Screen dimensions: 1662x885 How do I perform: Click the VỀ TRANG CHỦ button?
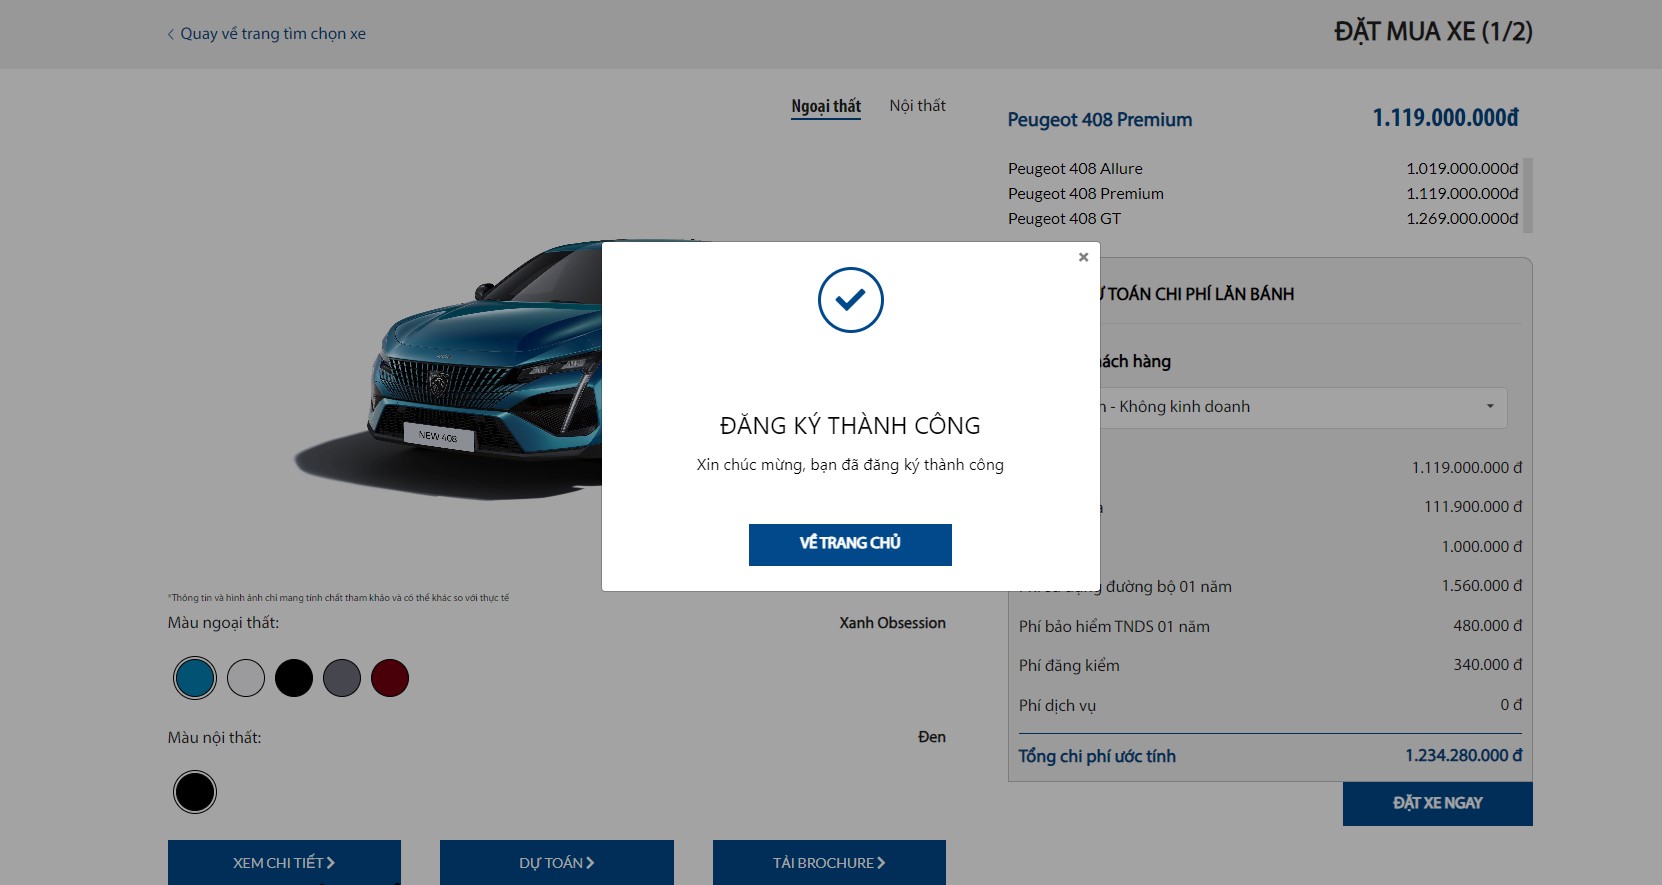point(850,544)
